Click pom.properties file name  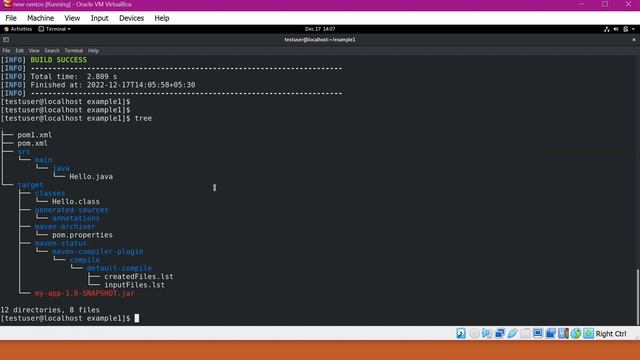point(82,235)
